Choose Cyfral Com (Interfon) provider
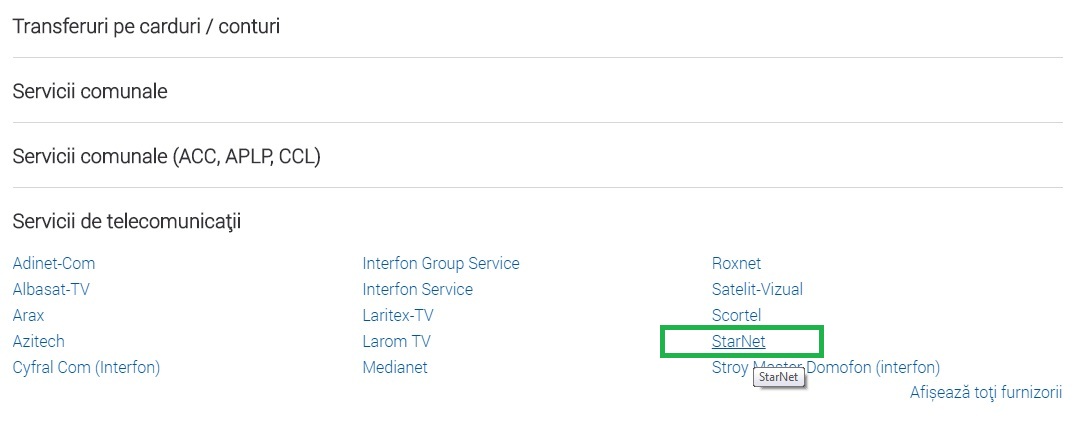 coord(86,368)
